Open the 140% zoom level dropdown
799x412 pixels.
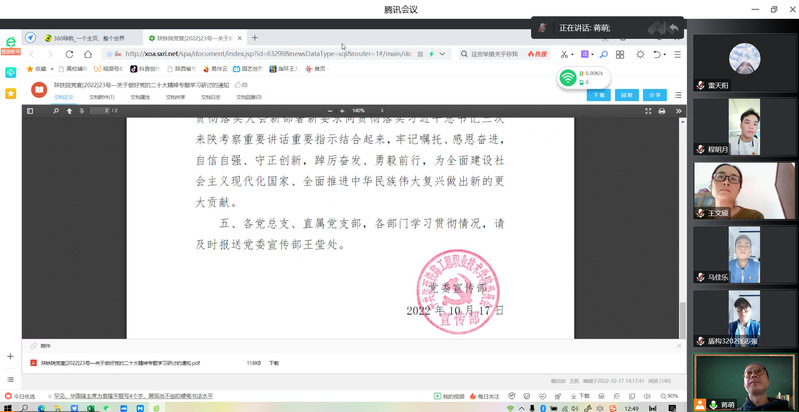tap(365, 111)
